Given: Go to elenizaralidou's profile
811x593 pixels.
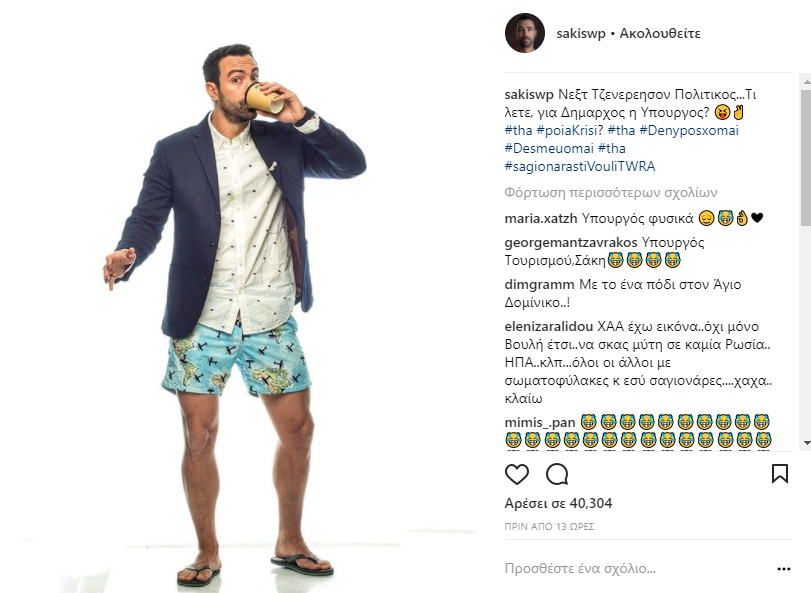Looking at the screenshot, I should point(548,326).
